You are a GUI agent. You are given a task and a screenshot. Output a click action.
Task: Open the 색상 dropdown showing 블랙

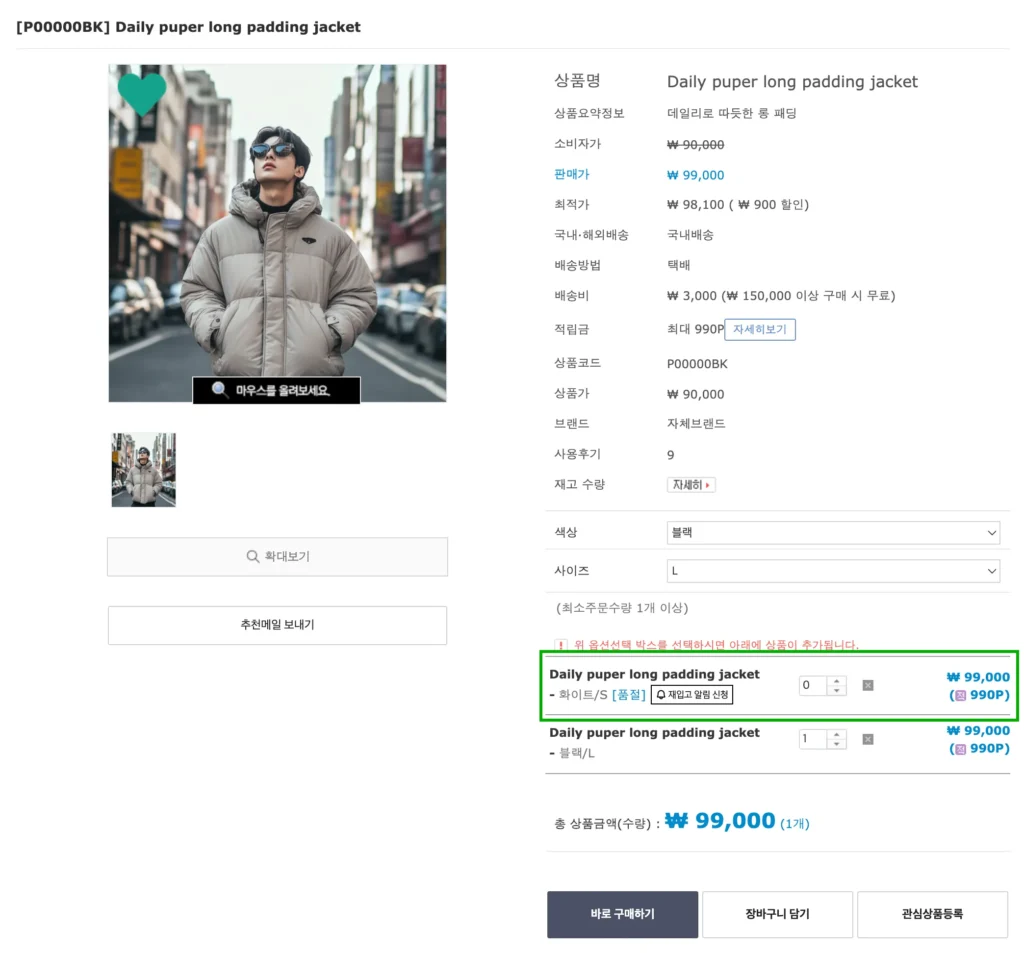(833, 532)
